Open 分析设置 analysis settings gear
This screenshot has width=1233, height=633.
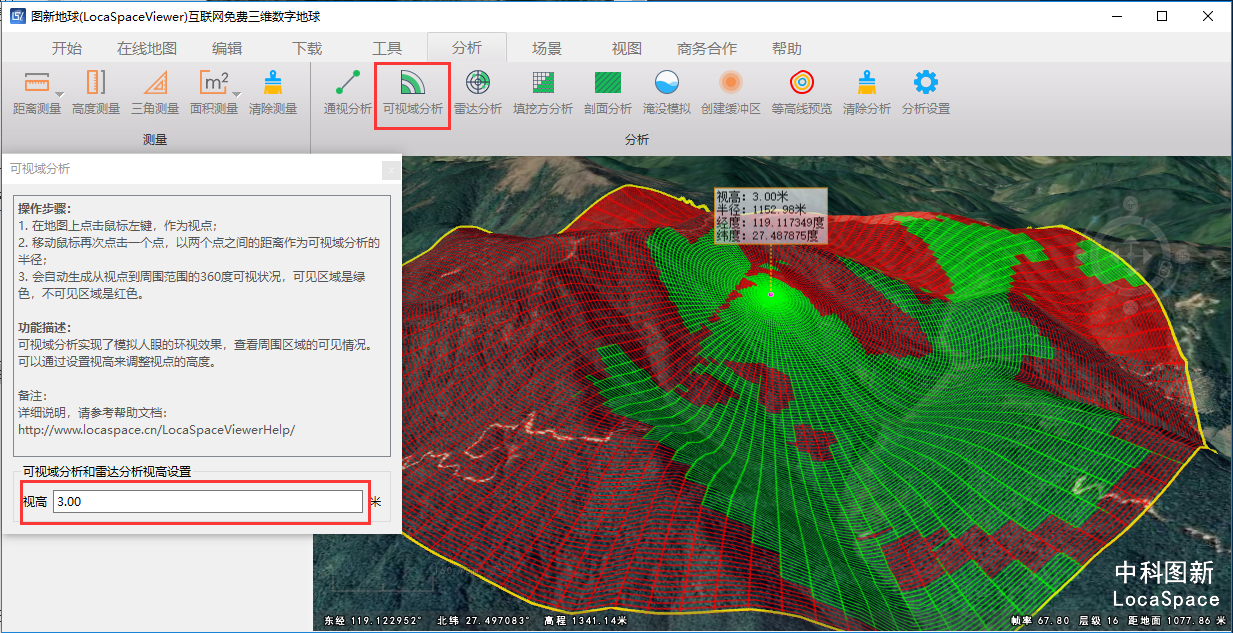926,92
